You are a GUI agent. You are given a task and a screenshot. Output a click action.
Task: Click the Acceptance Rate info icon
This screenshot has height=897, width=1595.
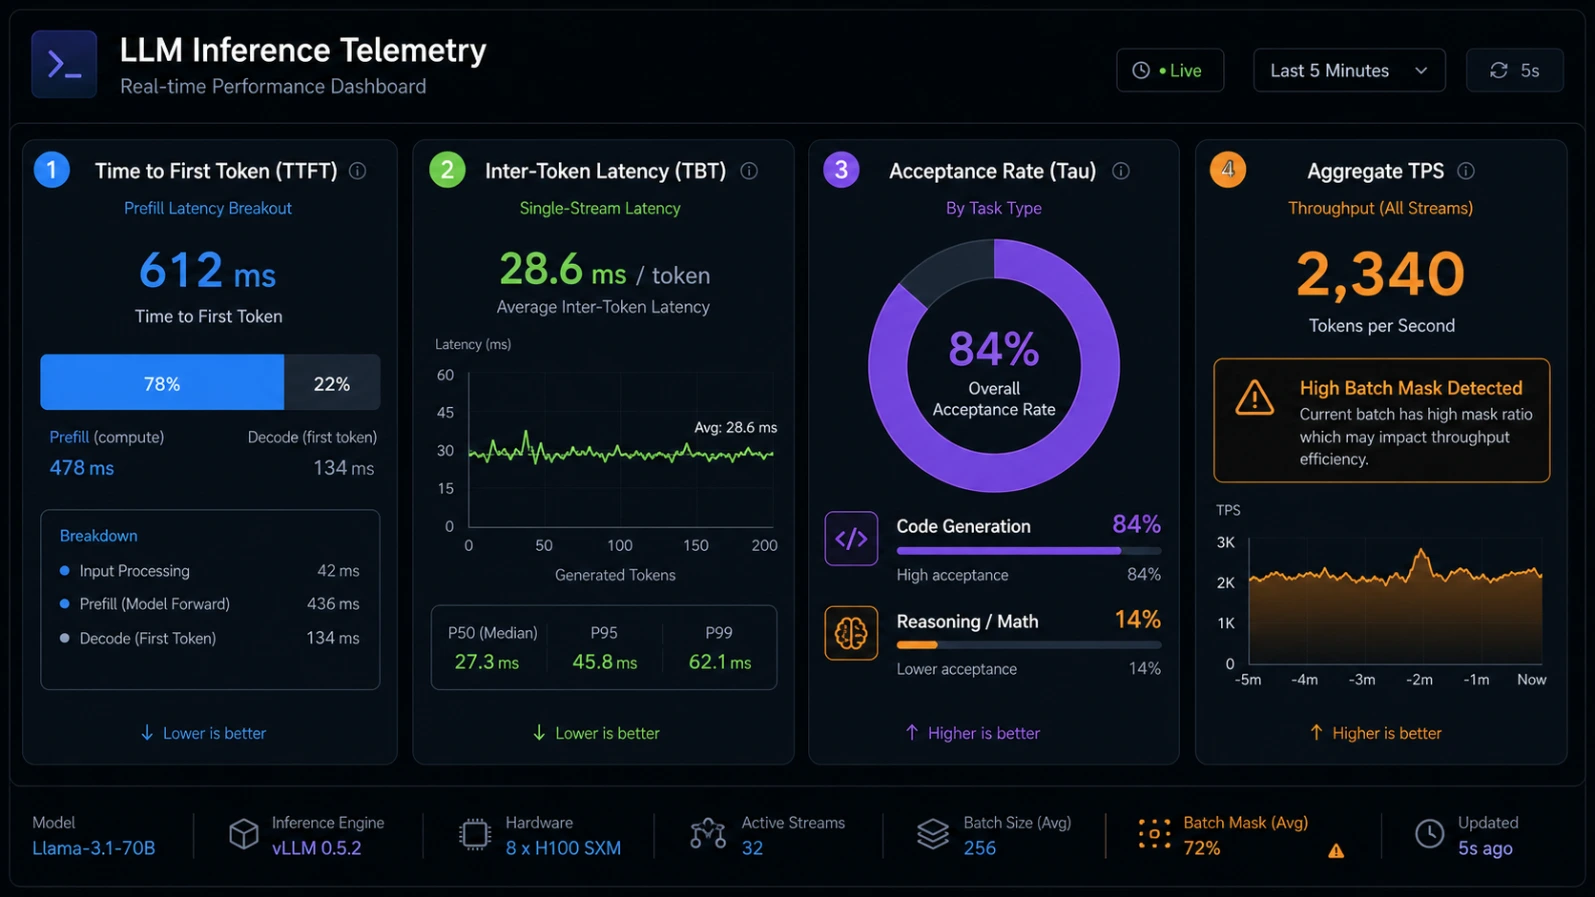coord(1121,171)
